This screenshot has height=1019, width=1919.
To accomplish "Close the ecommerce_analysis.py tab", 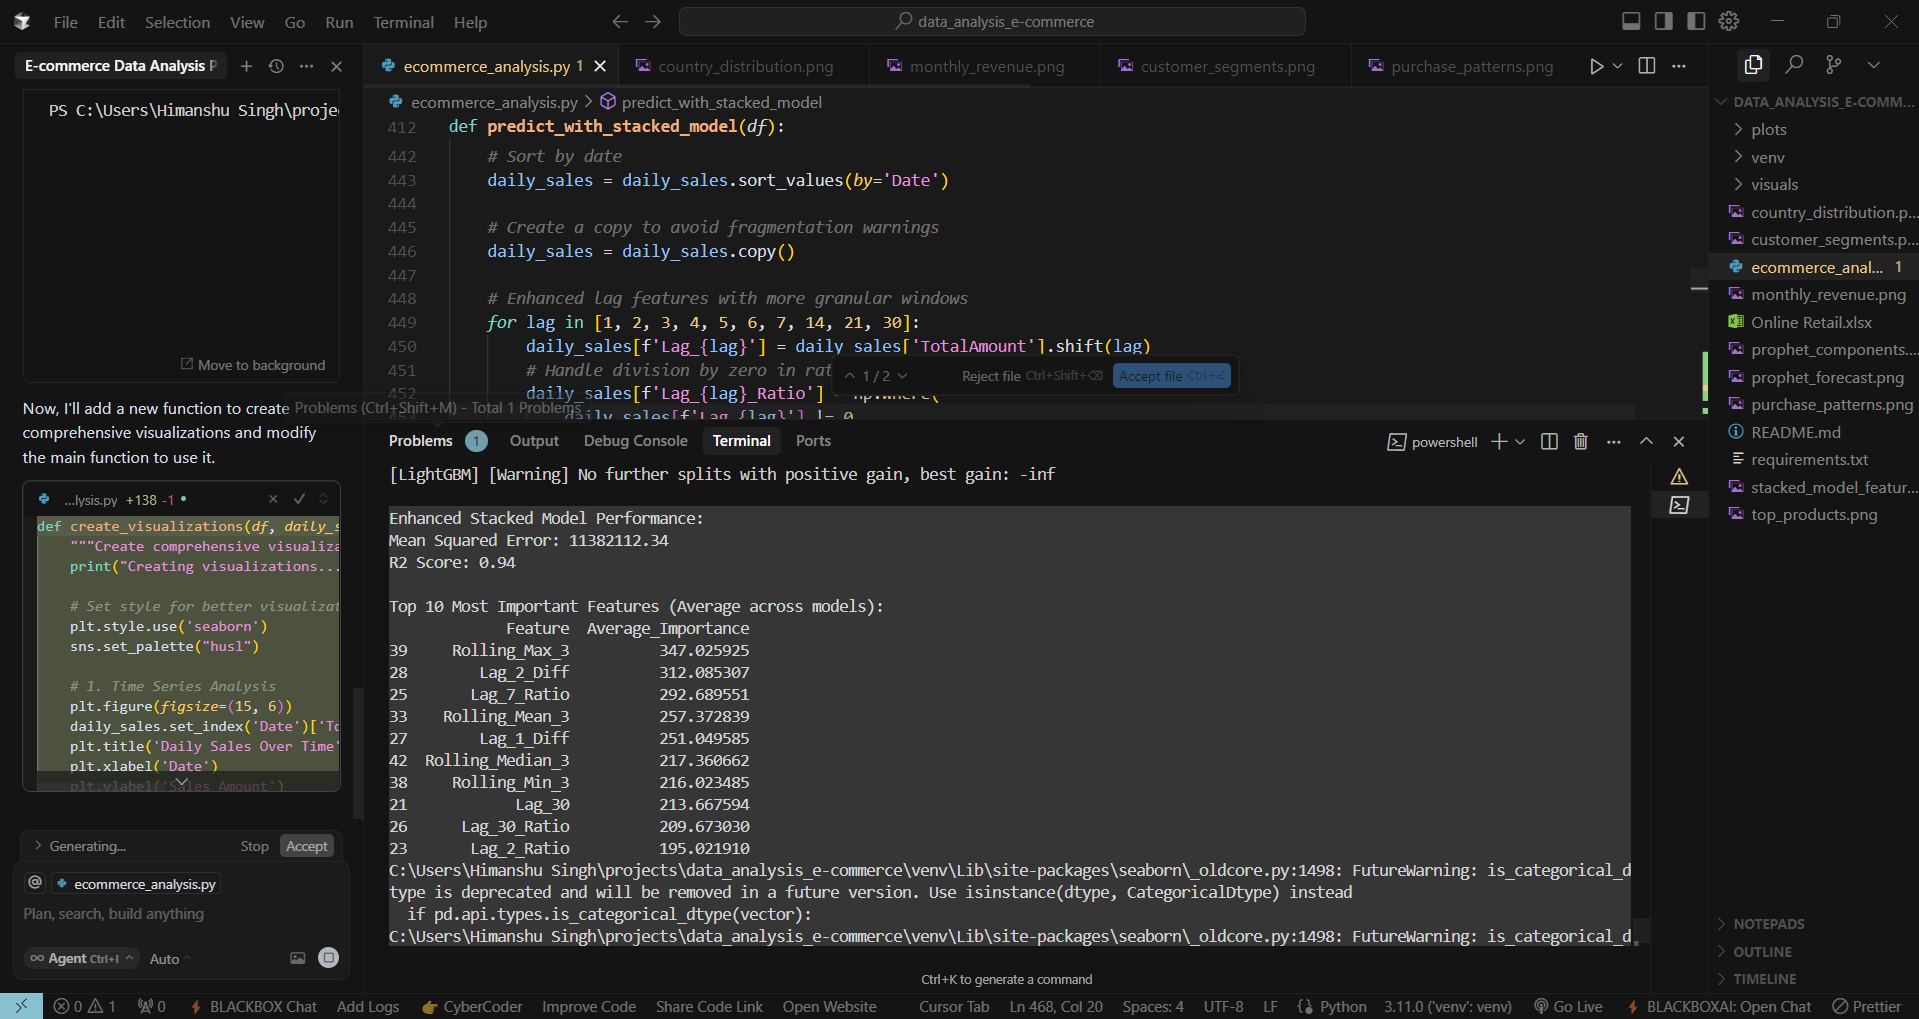I will point(600,66).
